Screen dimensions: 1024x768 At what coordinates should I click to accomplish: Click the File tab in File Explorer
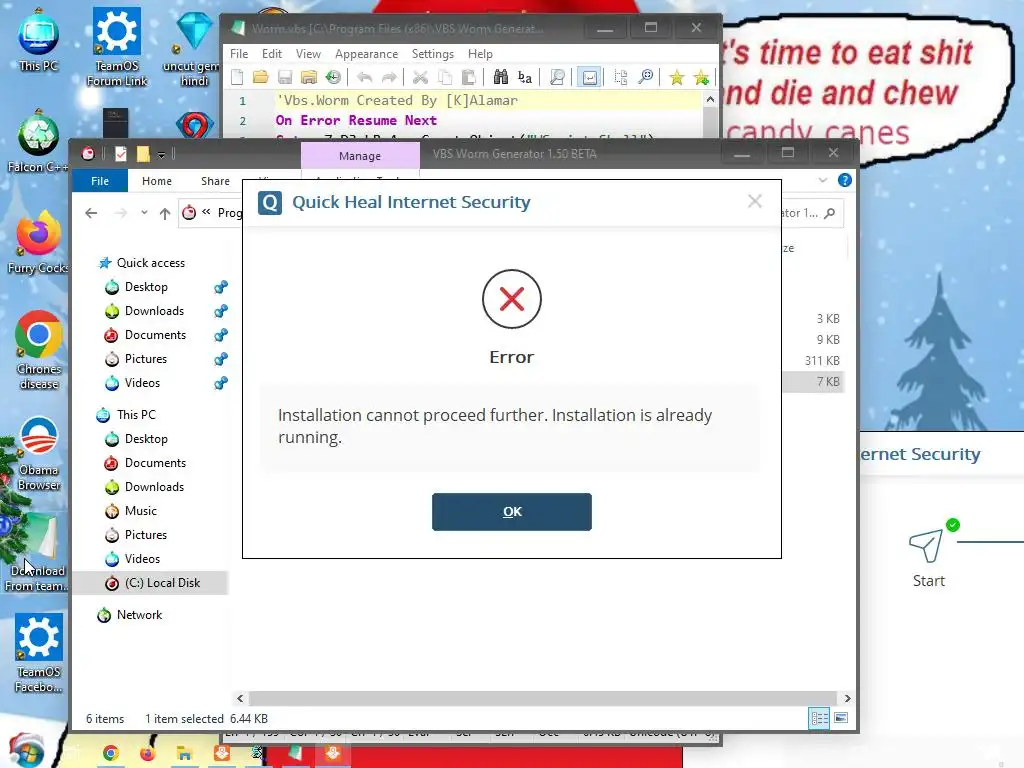100,181
